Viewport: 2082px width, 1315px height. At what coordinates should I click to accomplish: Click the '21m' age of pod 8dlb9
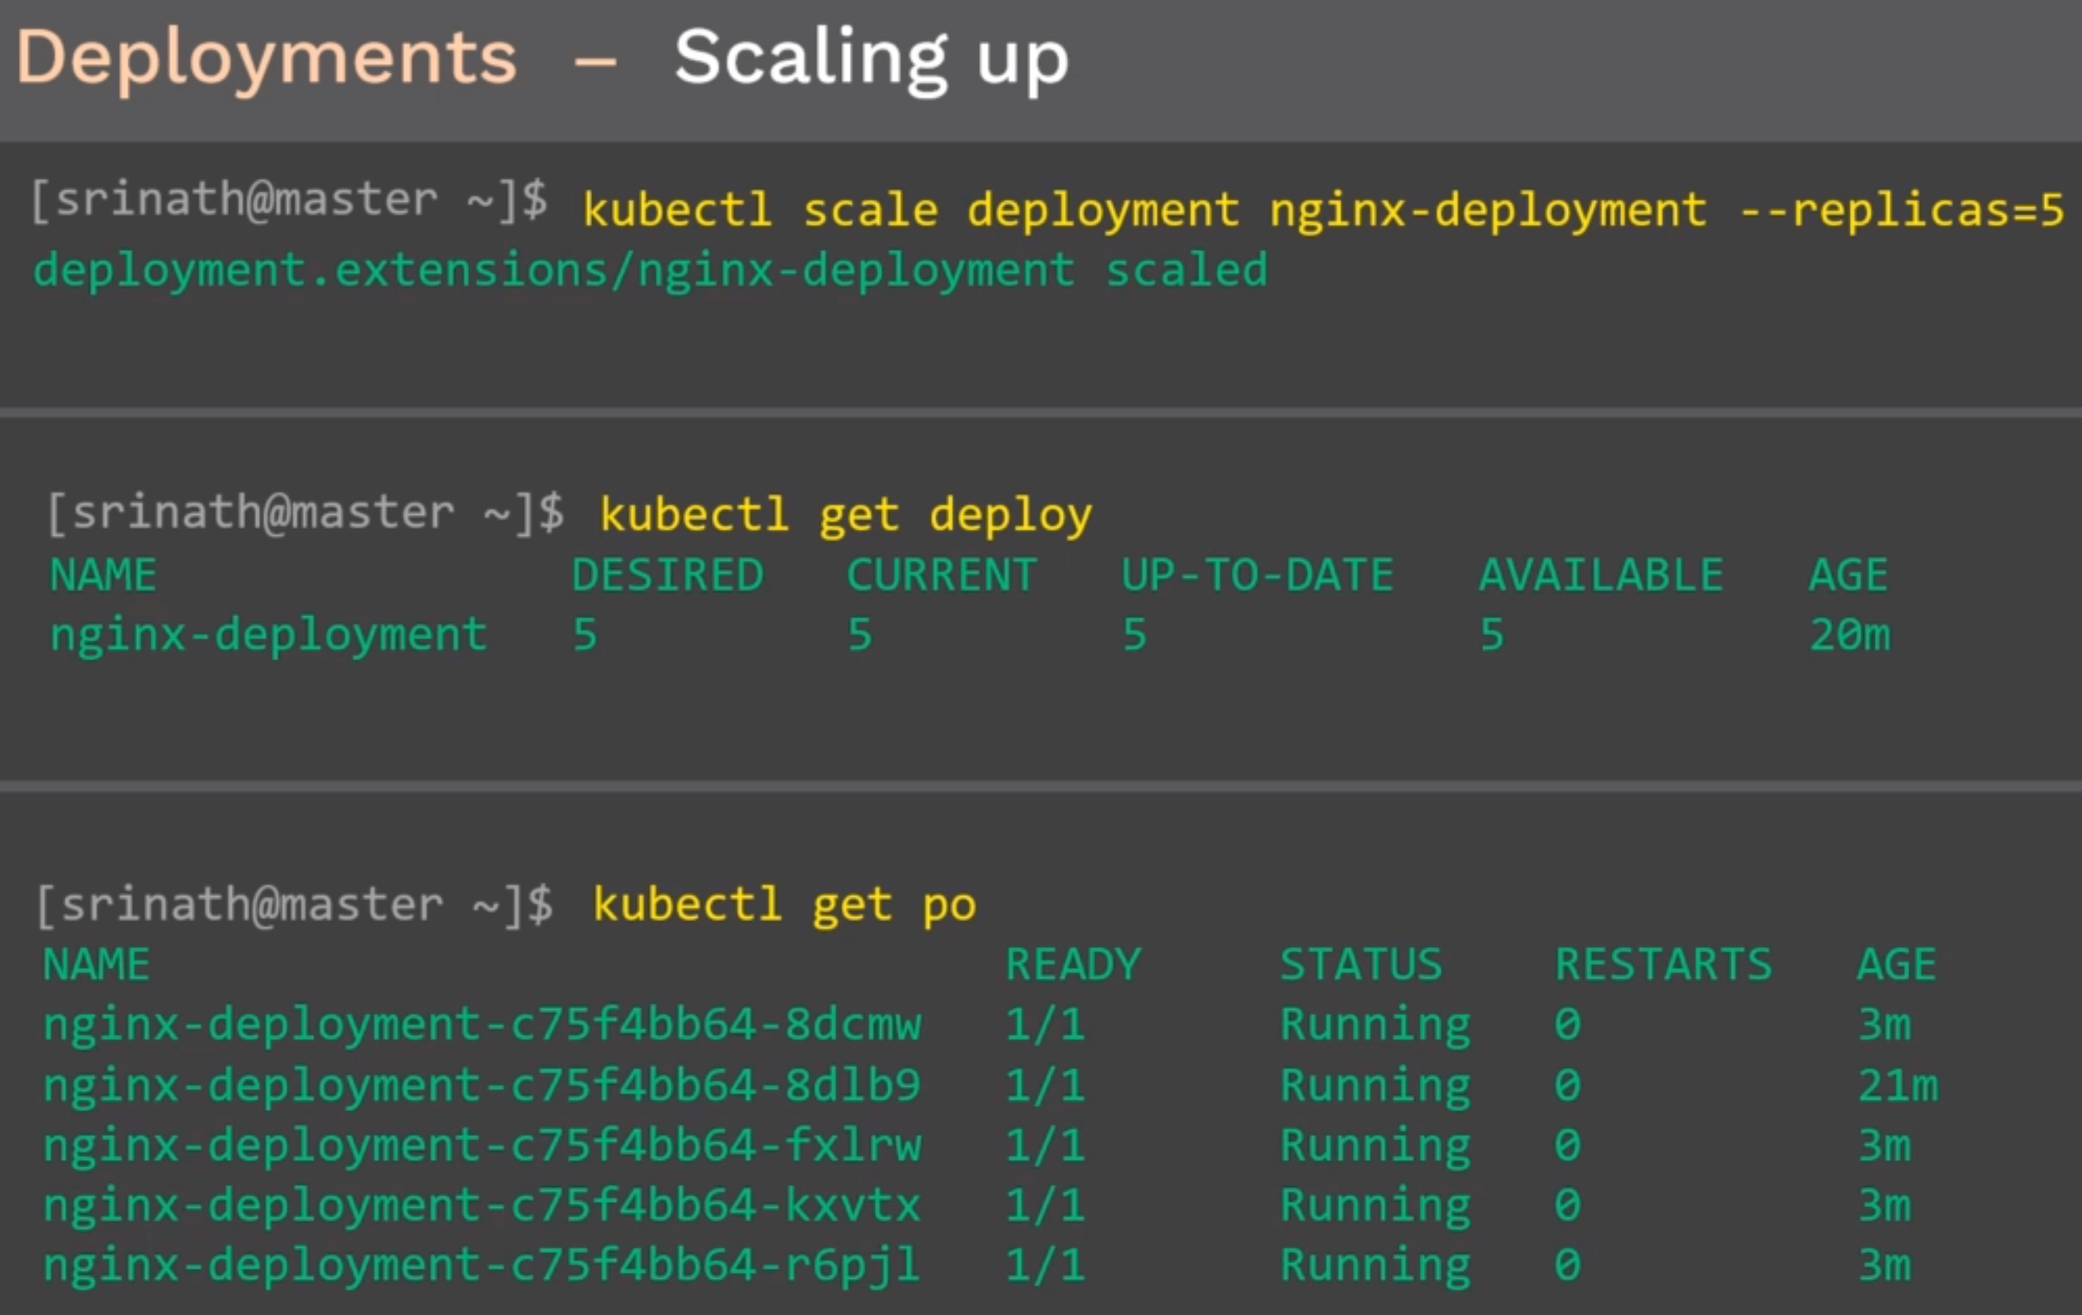tap(1898, 1086)
